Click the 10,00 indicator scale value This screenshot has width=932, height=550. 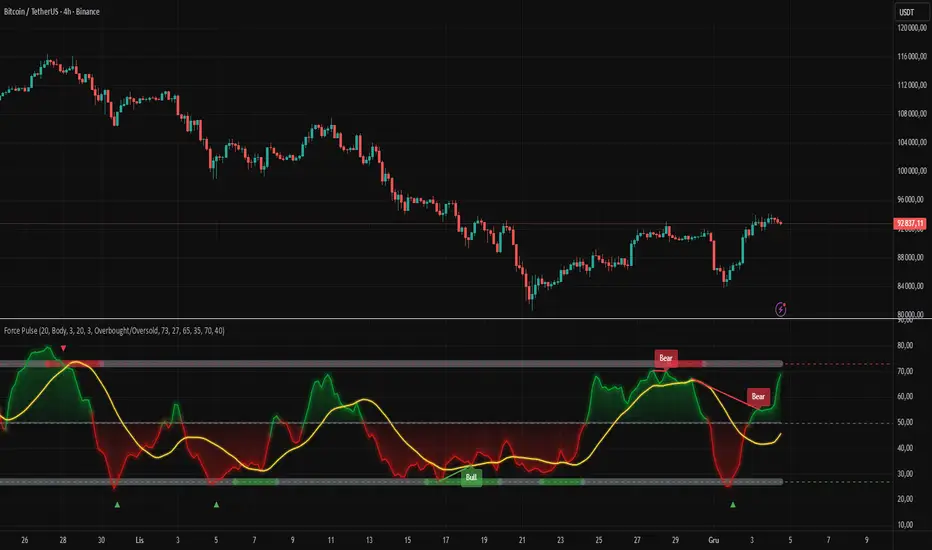click(905, 524)
